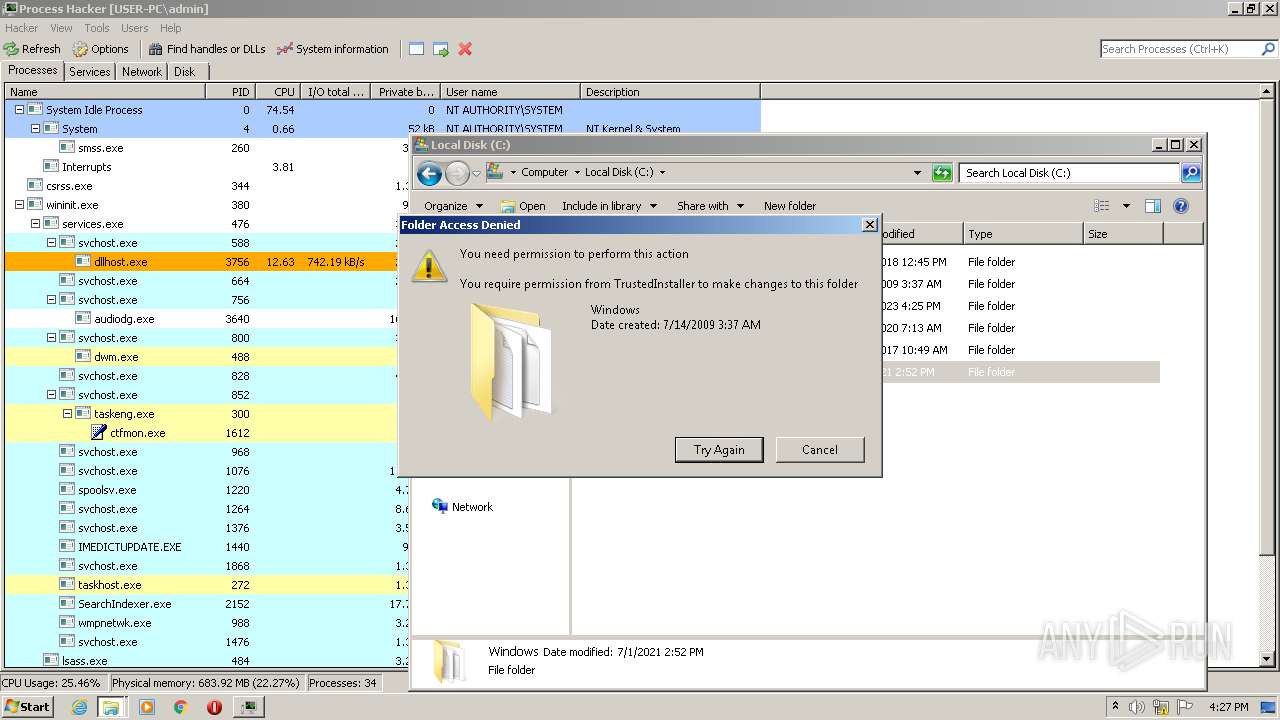Switch to the Services tab
Screen dimensions: 1280x720
[90, 72]
